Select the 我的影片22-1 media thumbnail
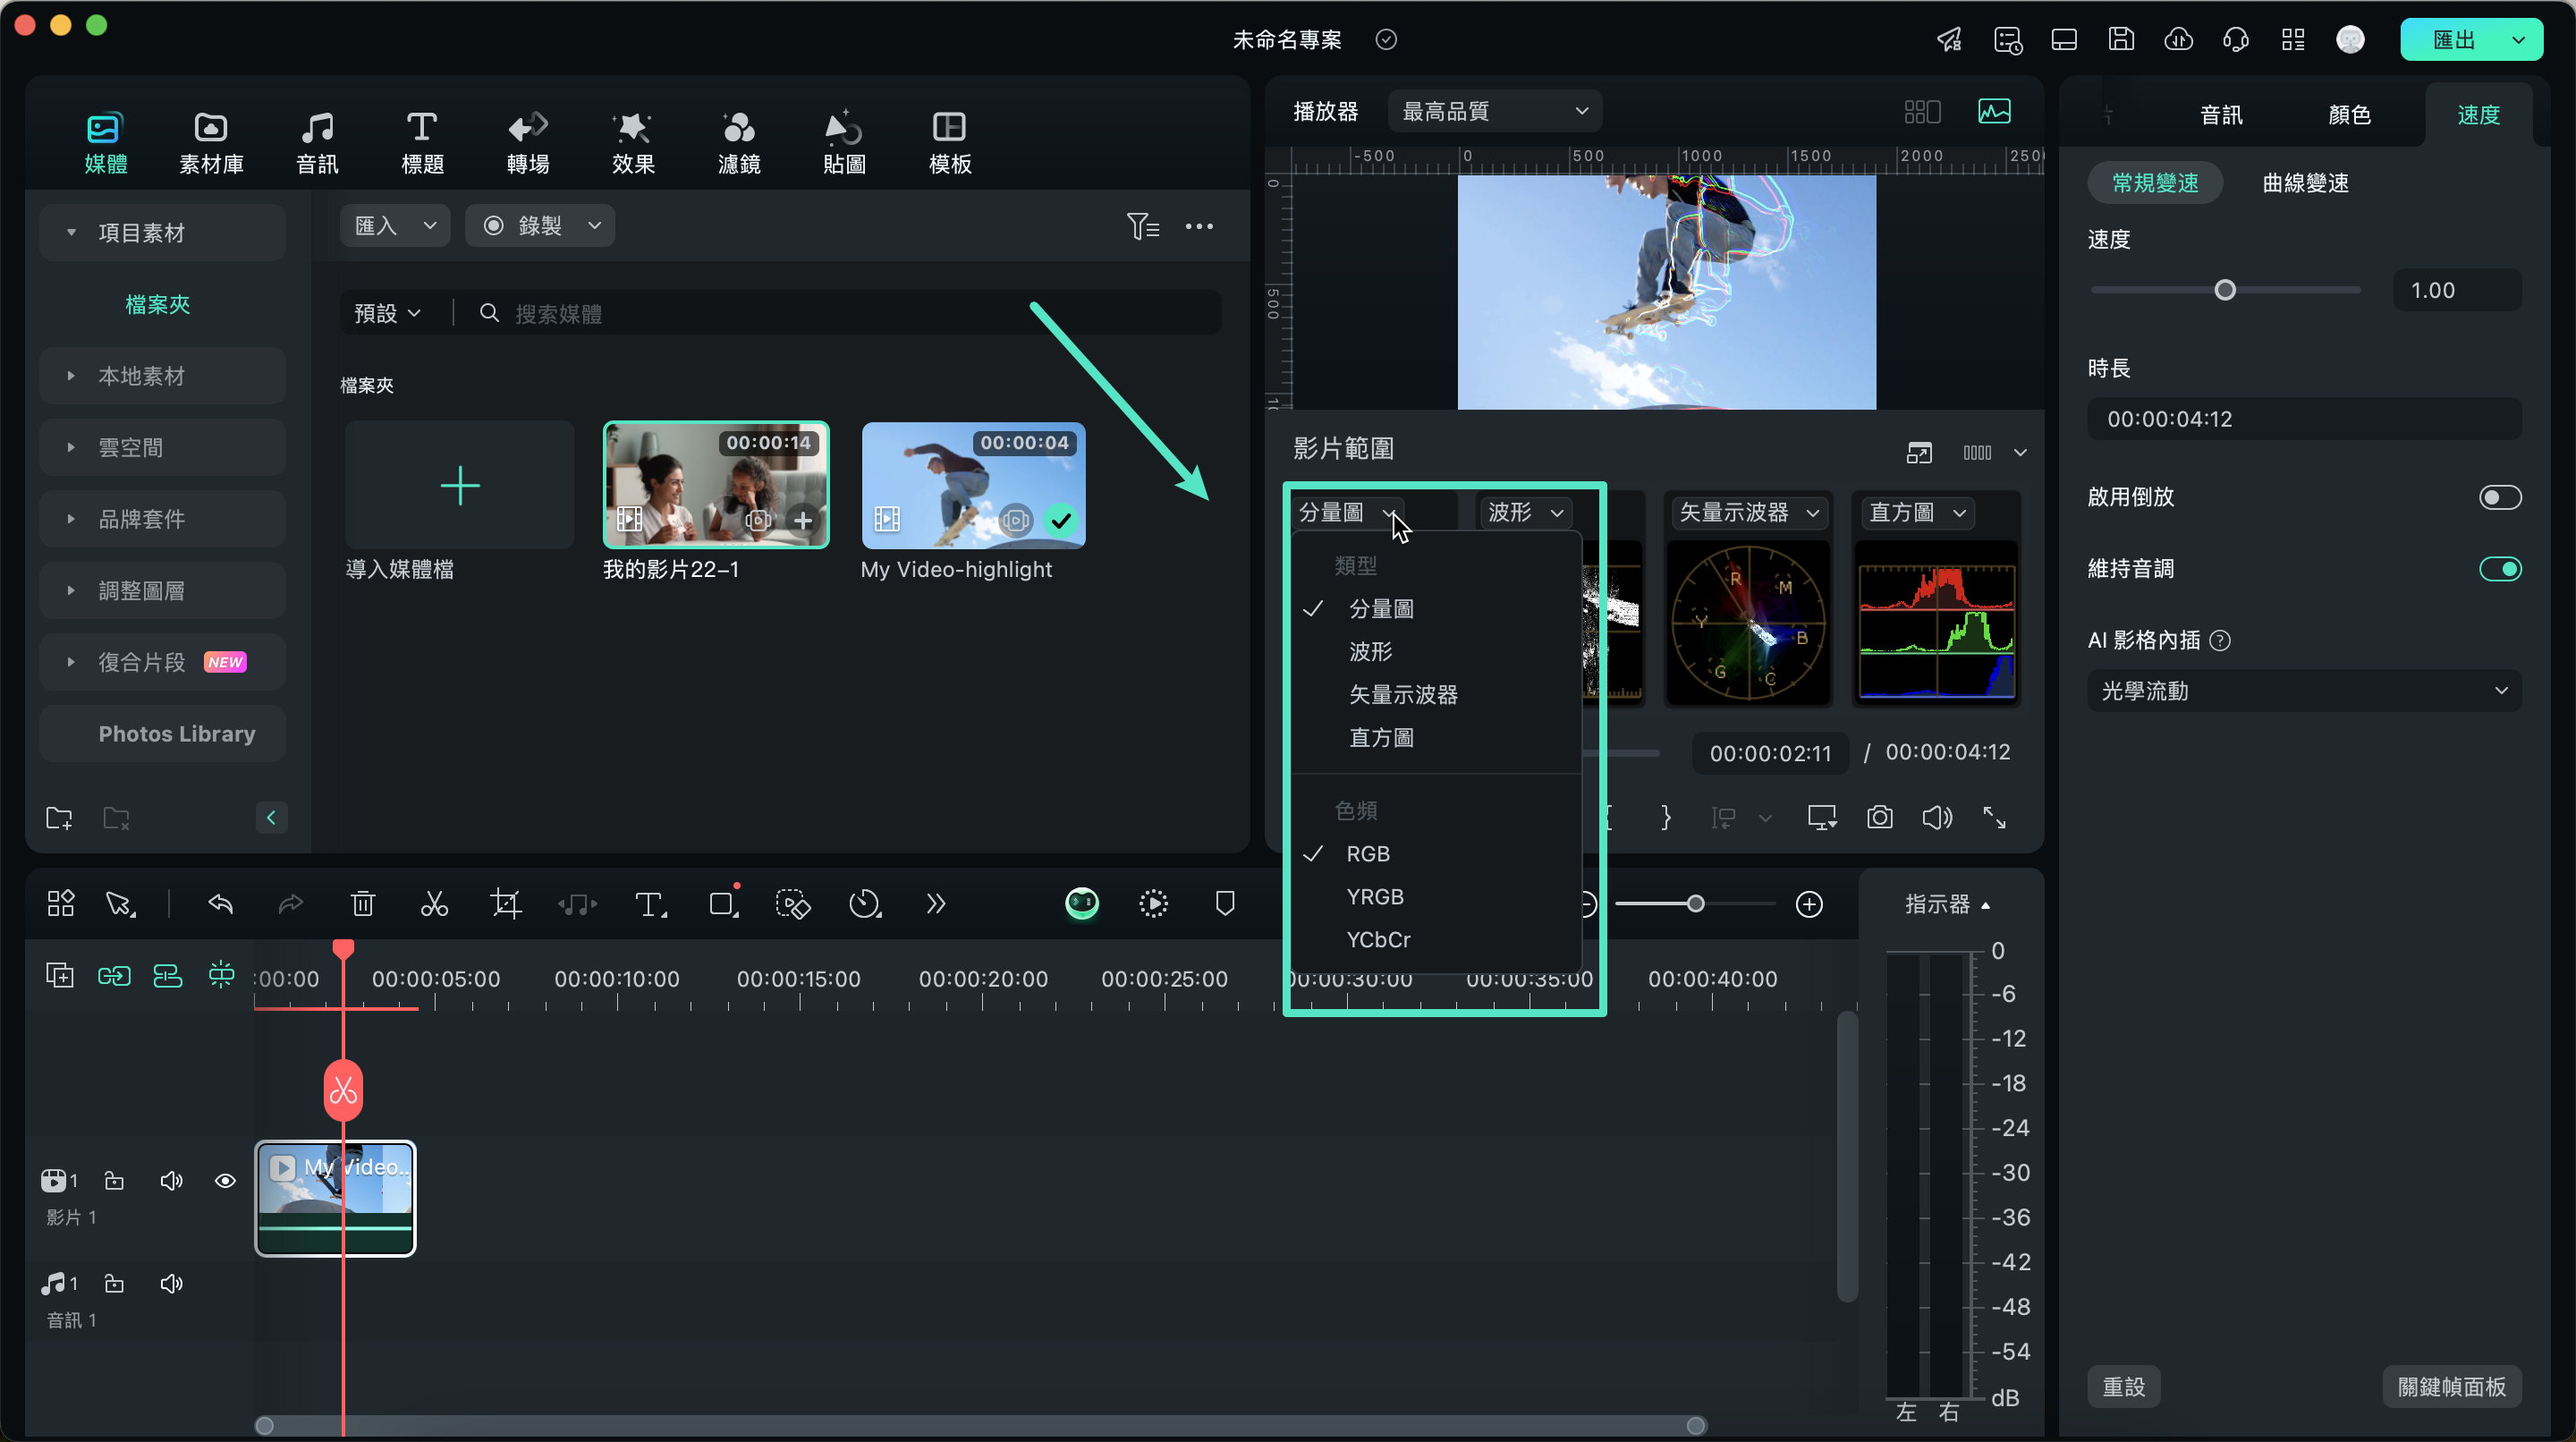The width and height of the screenshot is (2576, 1442). tap(716, 485)
